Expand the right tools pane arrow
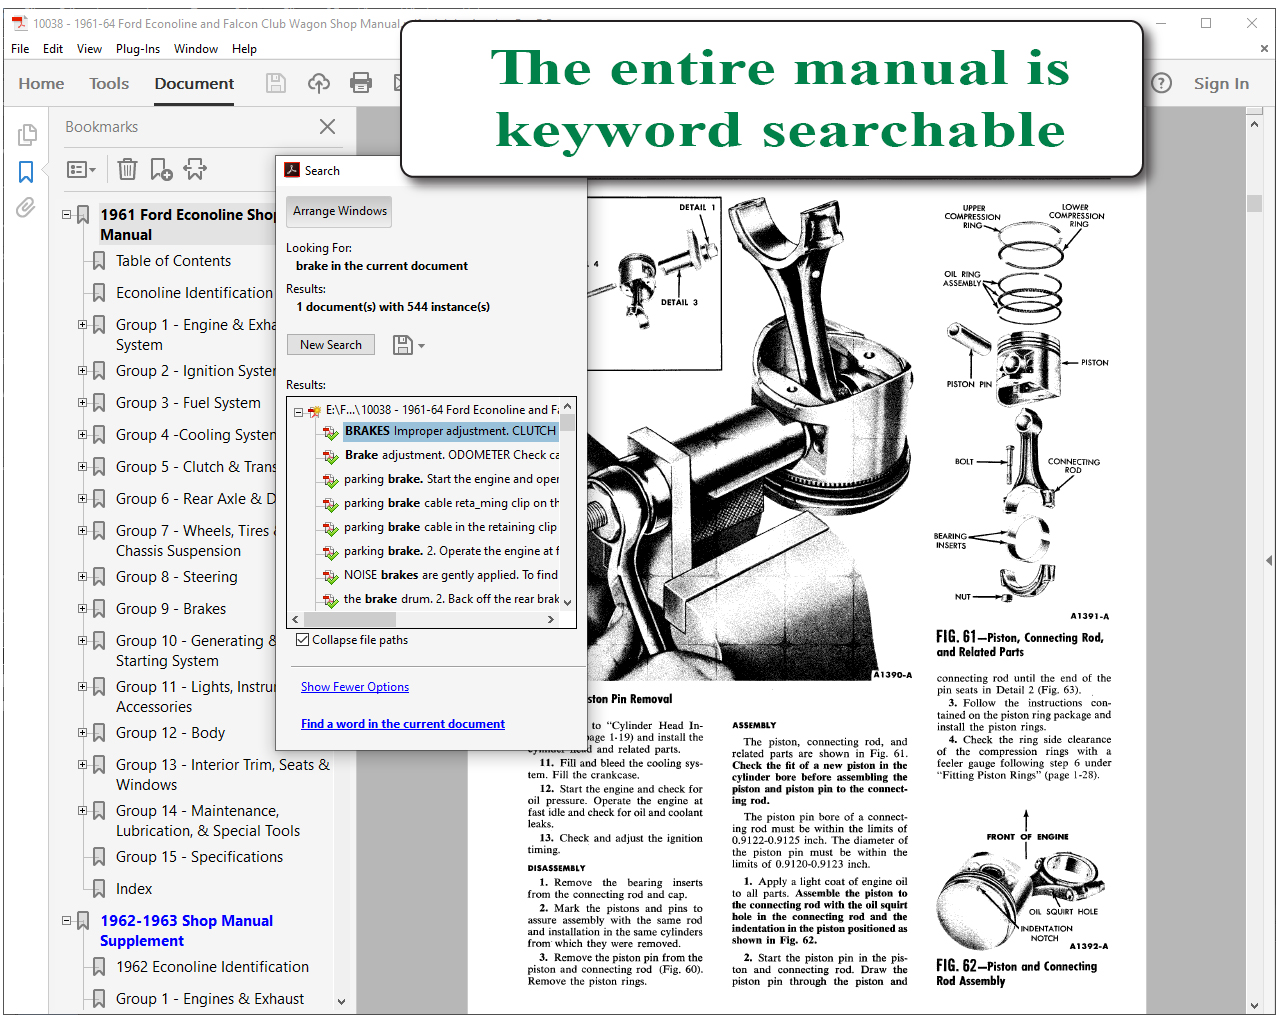This screenshot has width=1280, height=1024. 1269,561
